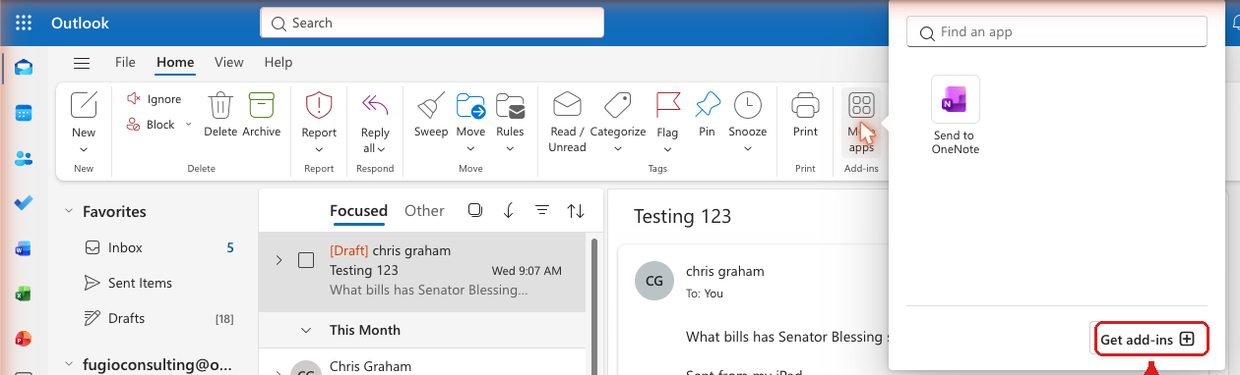The image size is (1240, 375).
Task: Open the Block dropdown arrow
Action: click(188, 125)
